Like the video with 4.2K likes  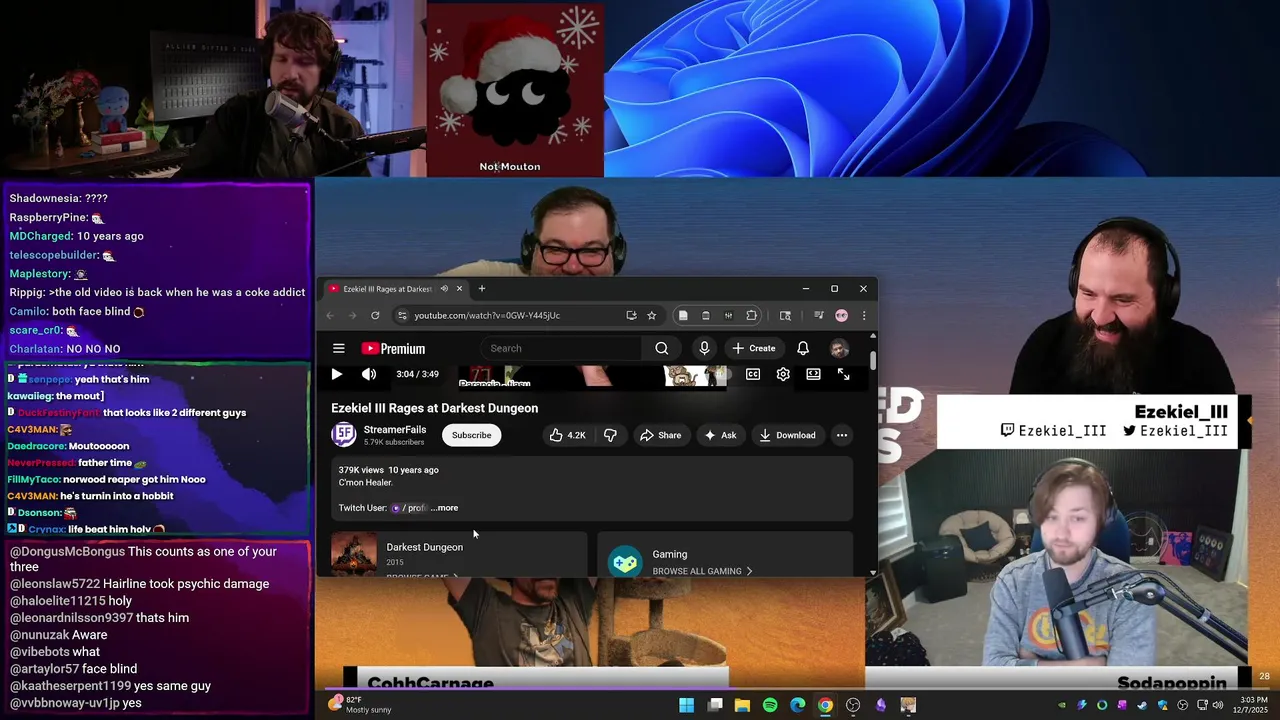coord(567,435)
